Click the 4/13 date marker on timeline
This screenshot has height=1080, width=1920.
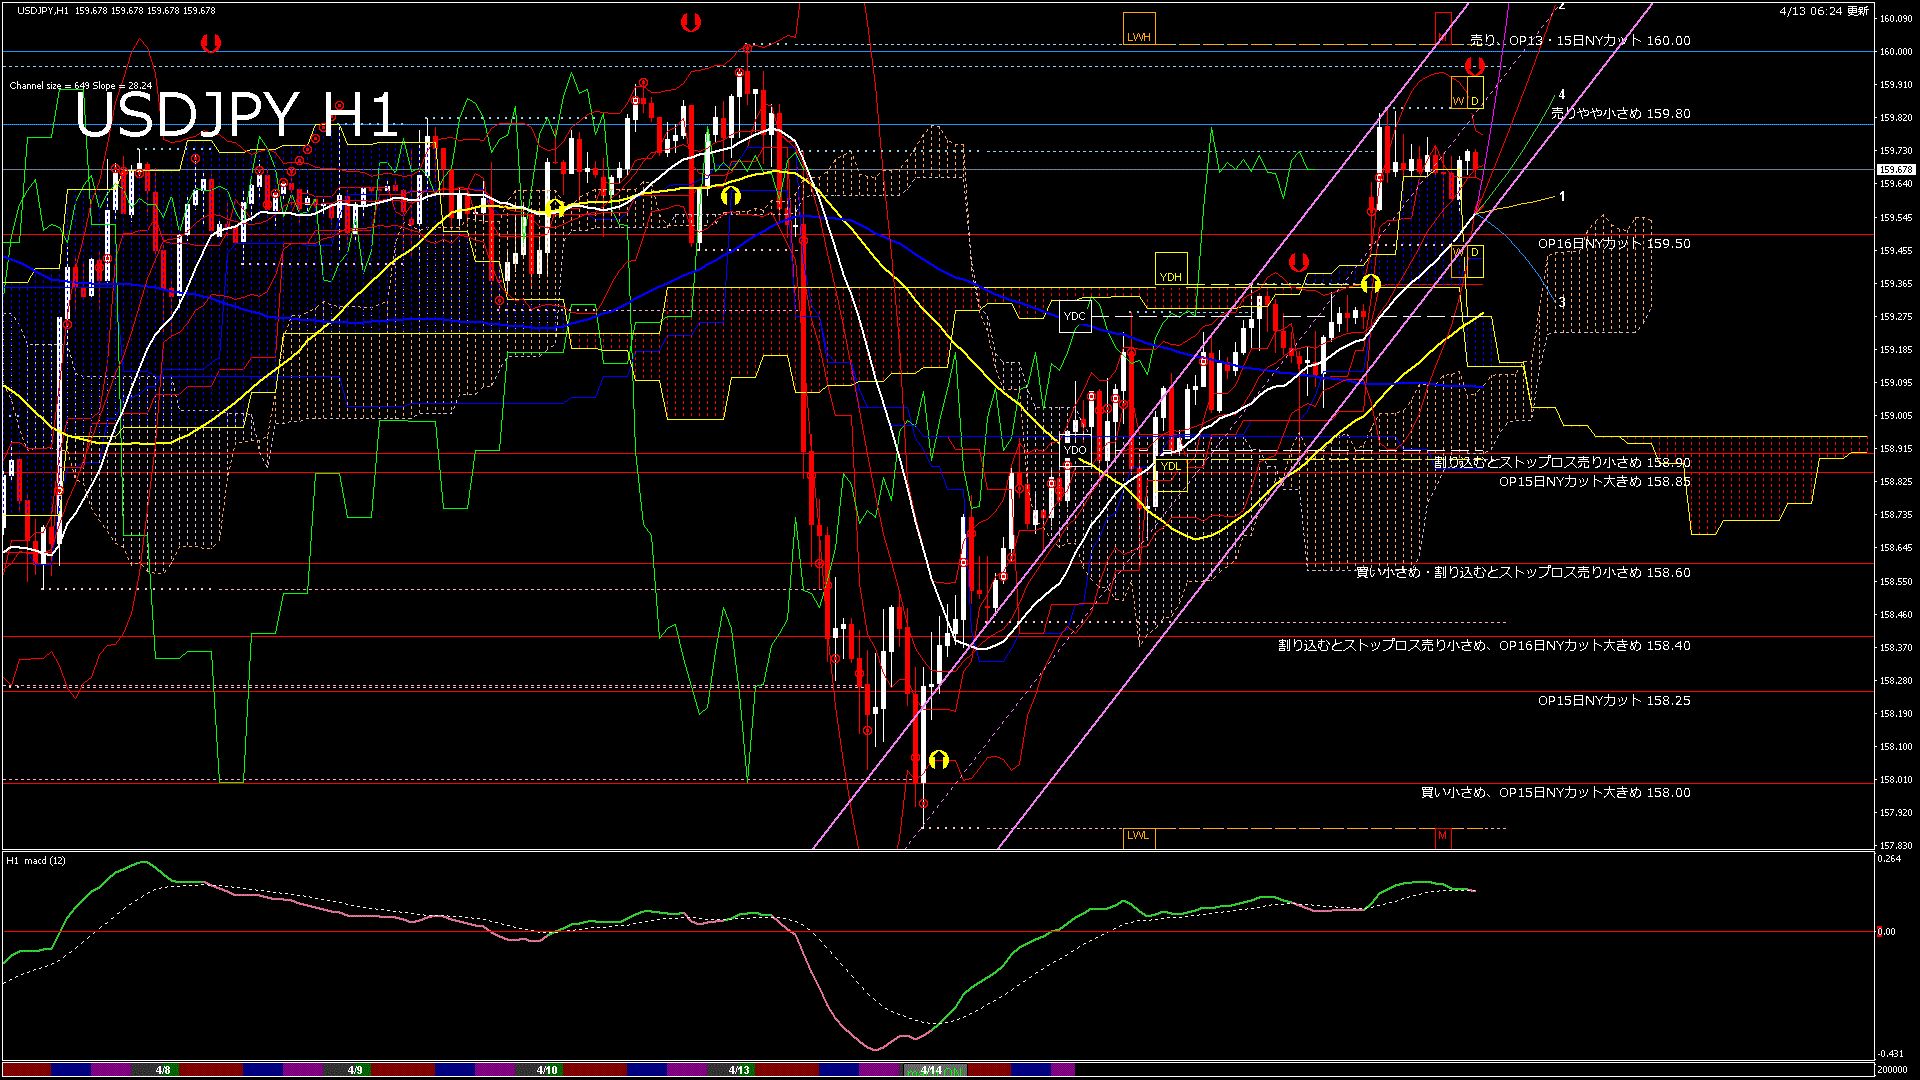click(x=739, y=1070)
